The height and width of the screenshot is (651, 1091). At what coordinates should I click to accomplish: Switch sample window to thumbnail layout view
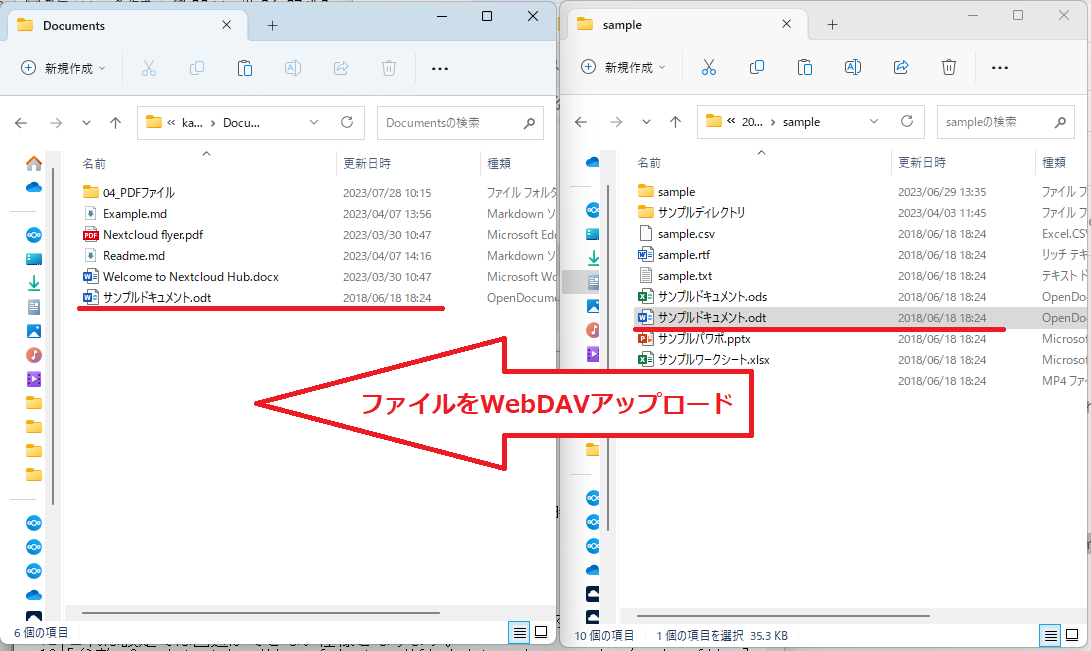(x=1073, y=635)
